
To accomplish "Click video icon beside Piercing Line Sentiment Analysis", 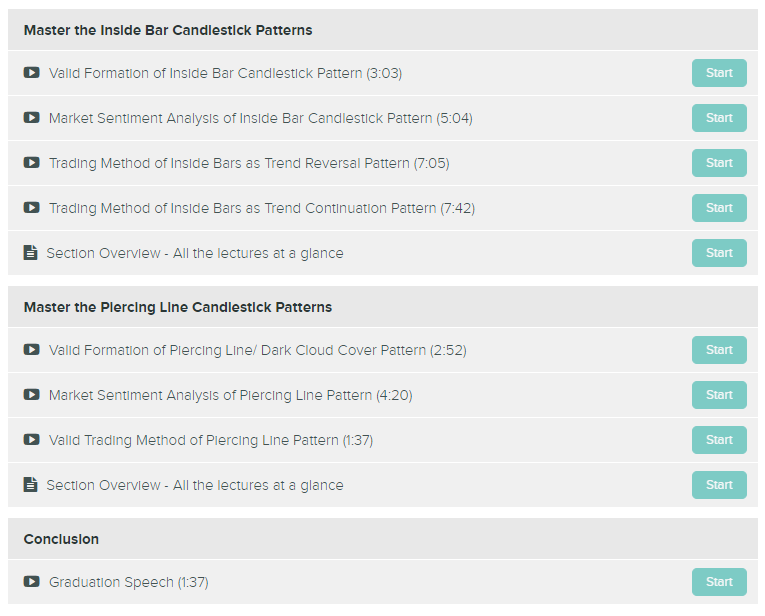I will [32, 395].
